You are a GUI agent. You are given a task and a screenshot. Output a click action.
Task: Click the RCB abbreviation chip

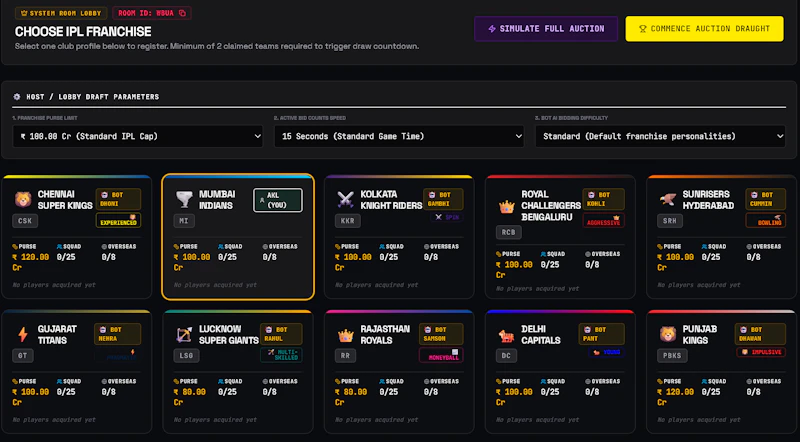click(x=509, y=232)
